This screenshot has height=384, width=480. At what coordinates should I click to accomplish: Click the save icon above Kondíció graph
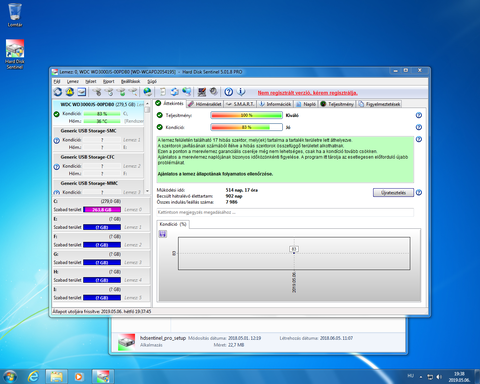(163, 234)
